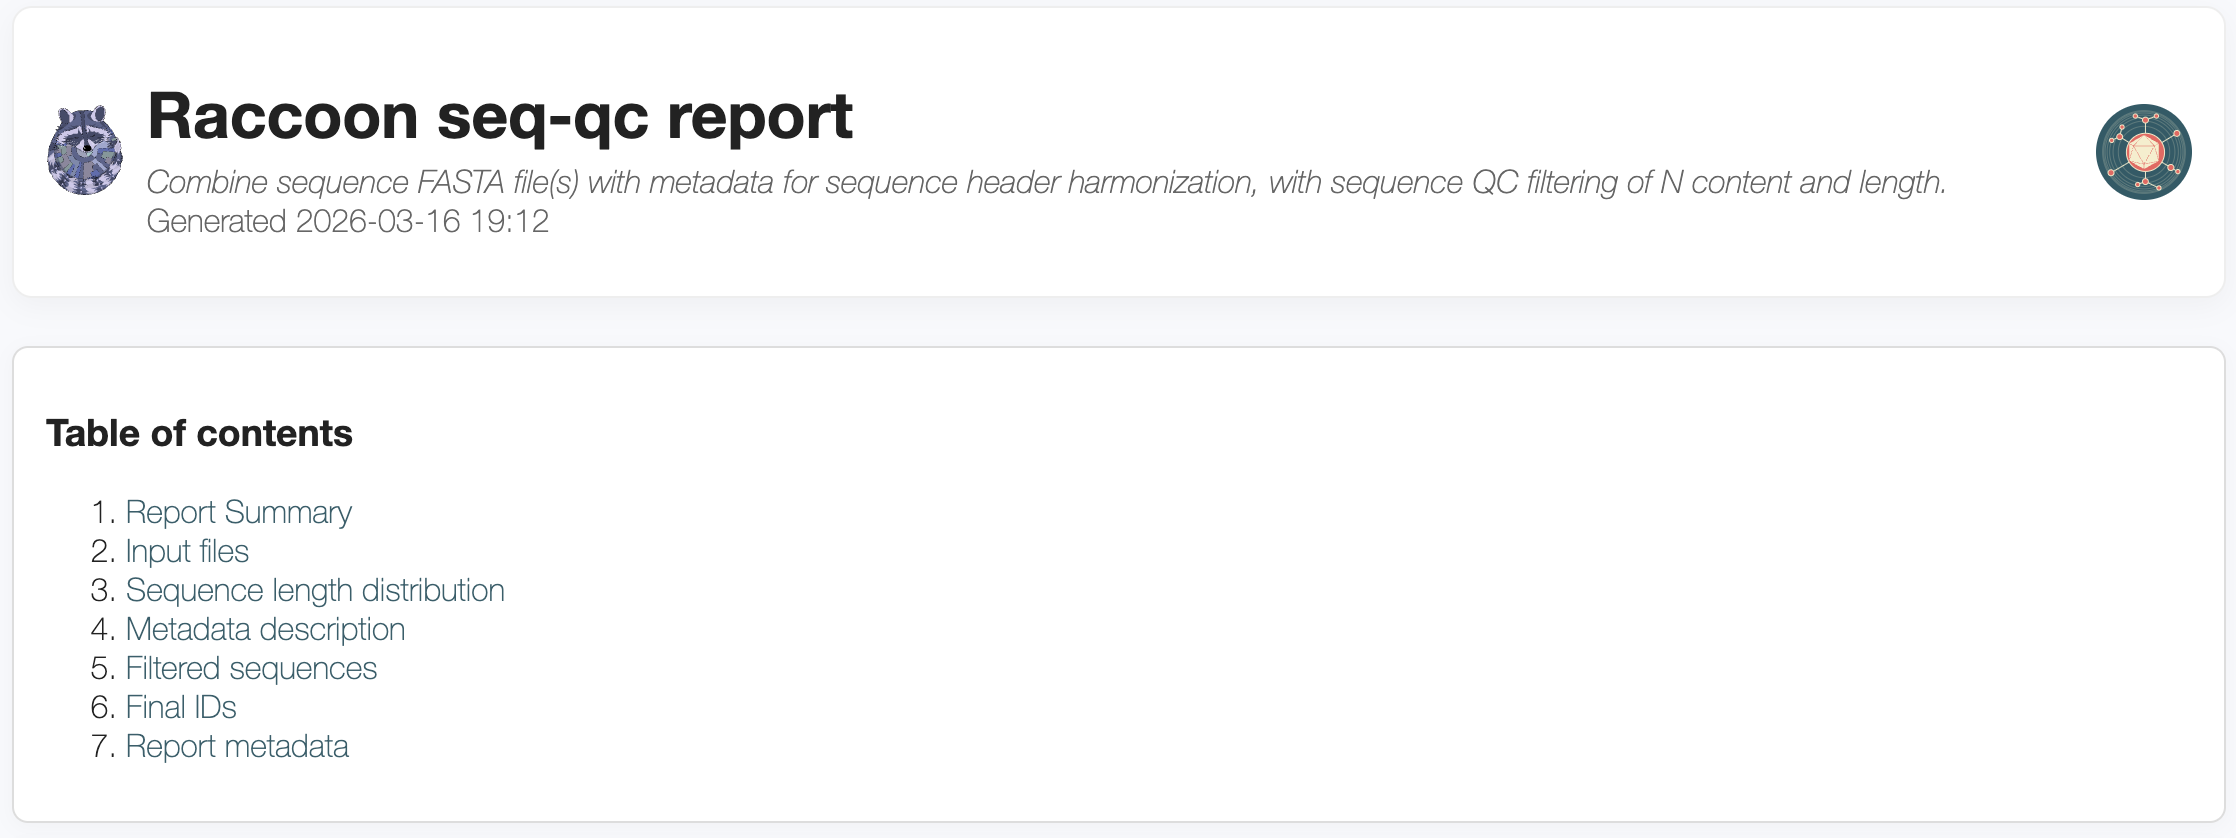This screenshot has height=838, width=2236.
Task: Click list number 1 beside Report Summary
Action: click(x=103, y=512)
